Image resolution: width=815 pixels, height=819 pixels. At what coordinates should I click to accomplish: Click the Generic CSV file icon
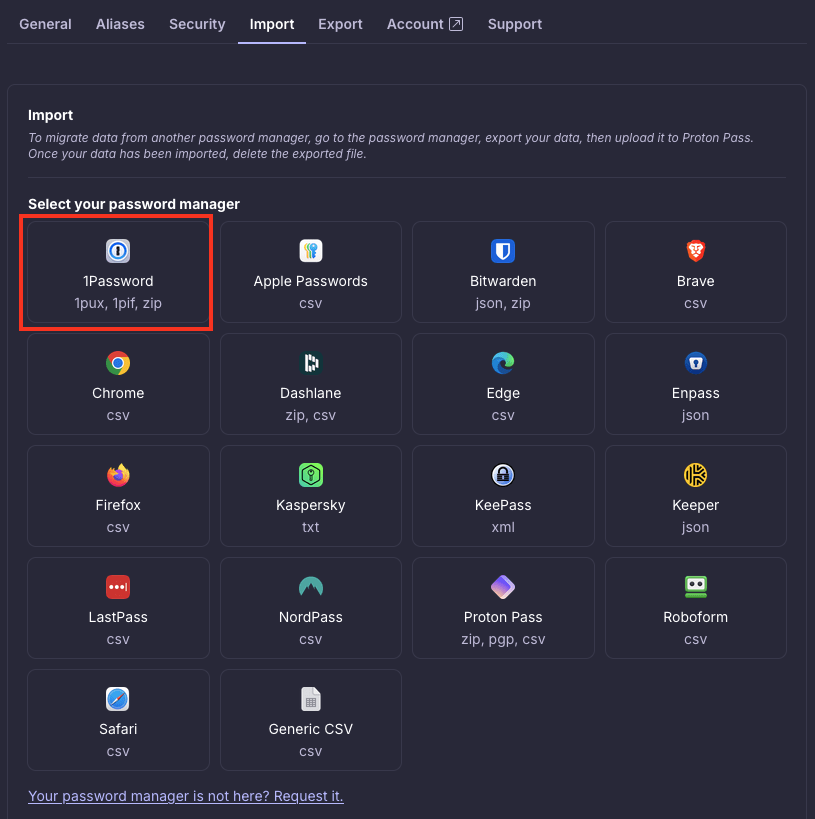pos(311,699)
